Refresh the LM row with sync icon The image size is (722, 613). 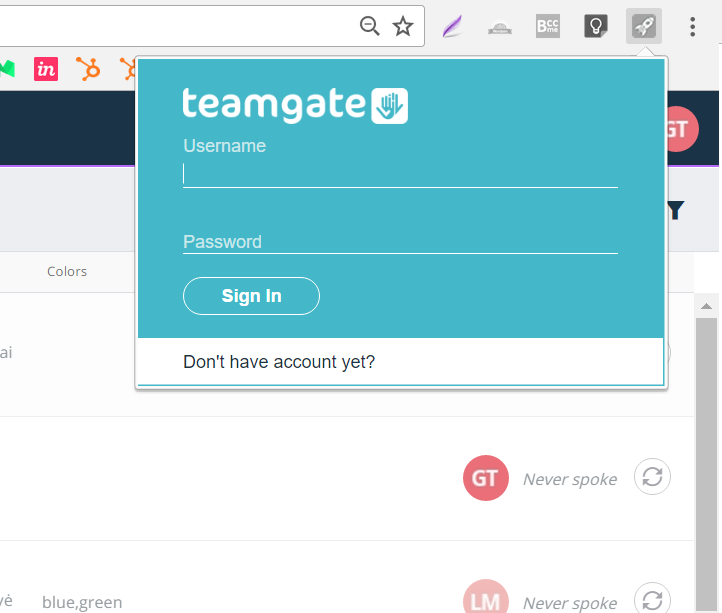pyautogui.click(x=652, y=598)
